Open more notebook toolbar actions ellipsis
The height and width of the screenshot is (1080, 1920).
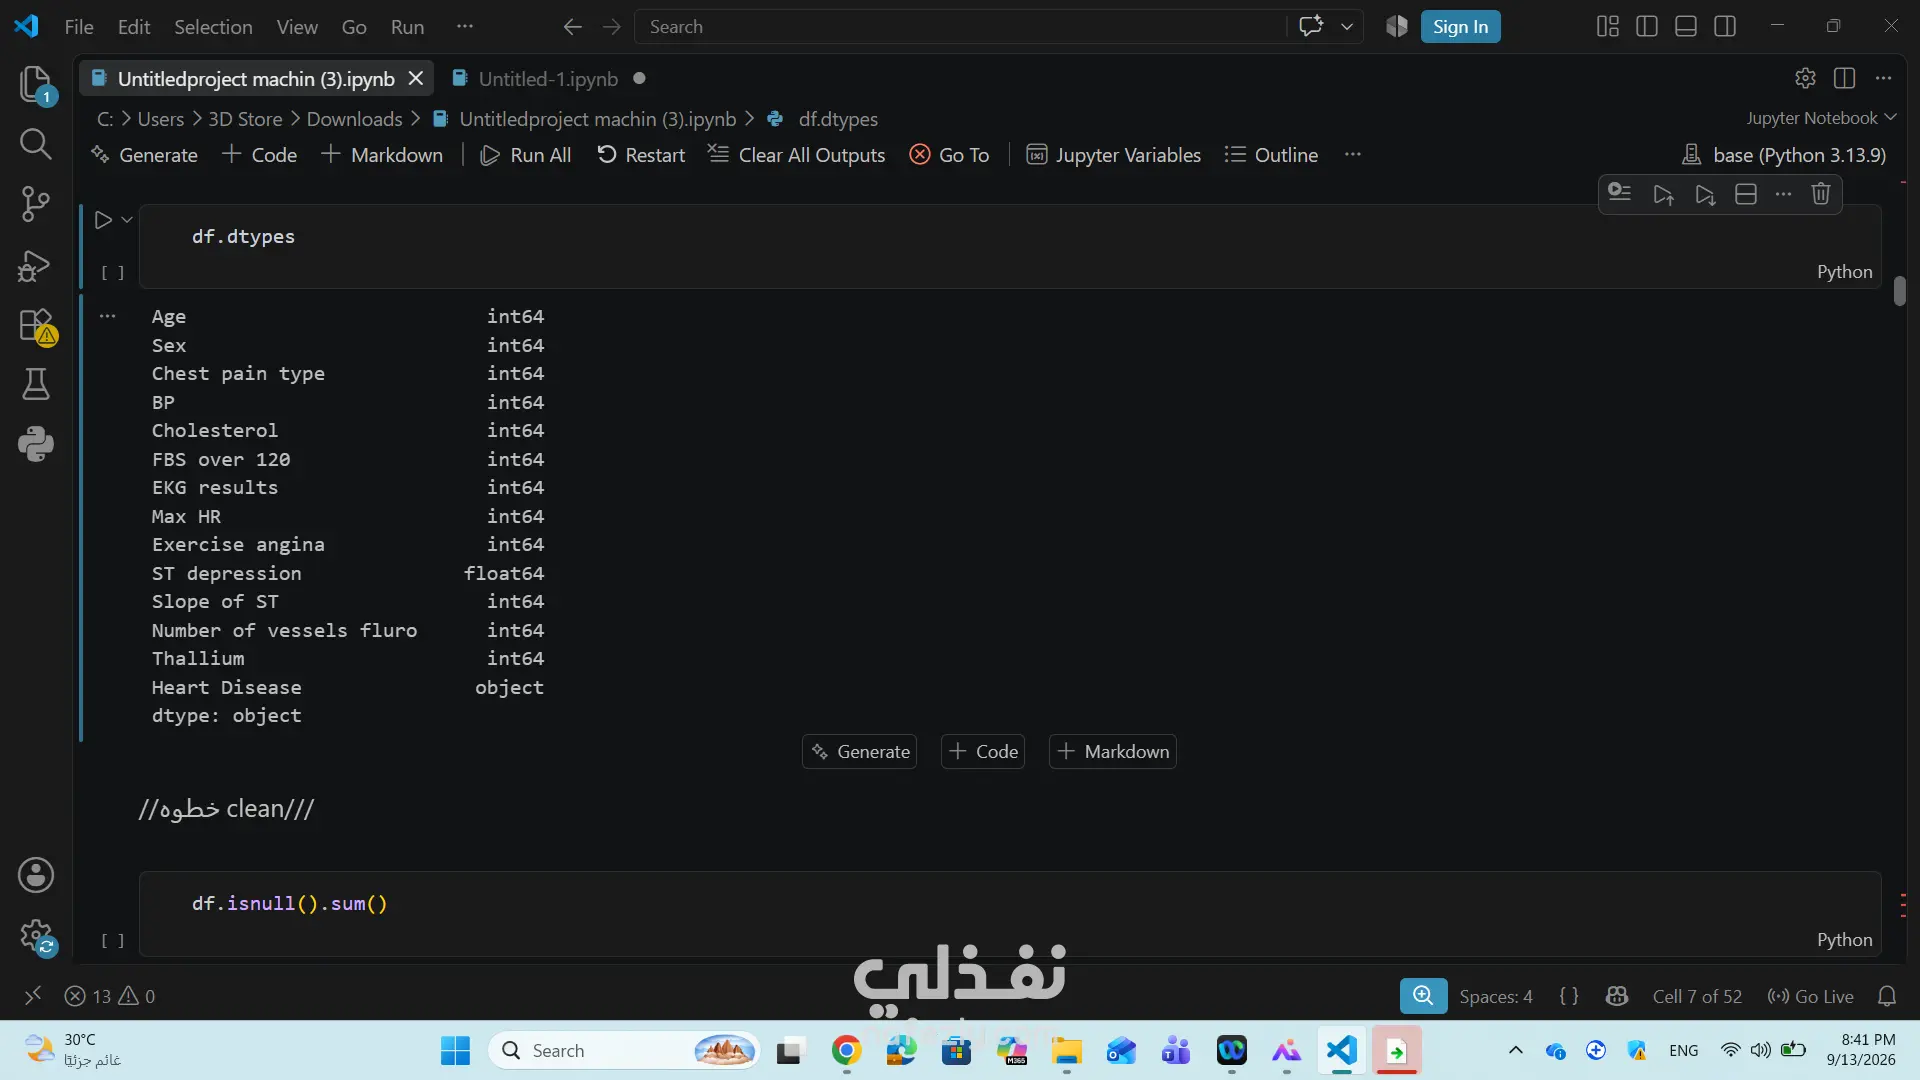pos(1353,154)
